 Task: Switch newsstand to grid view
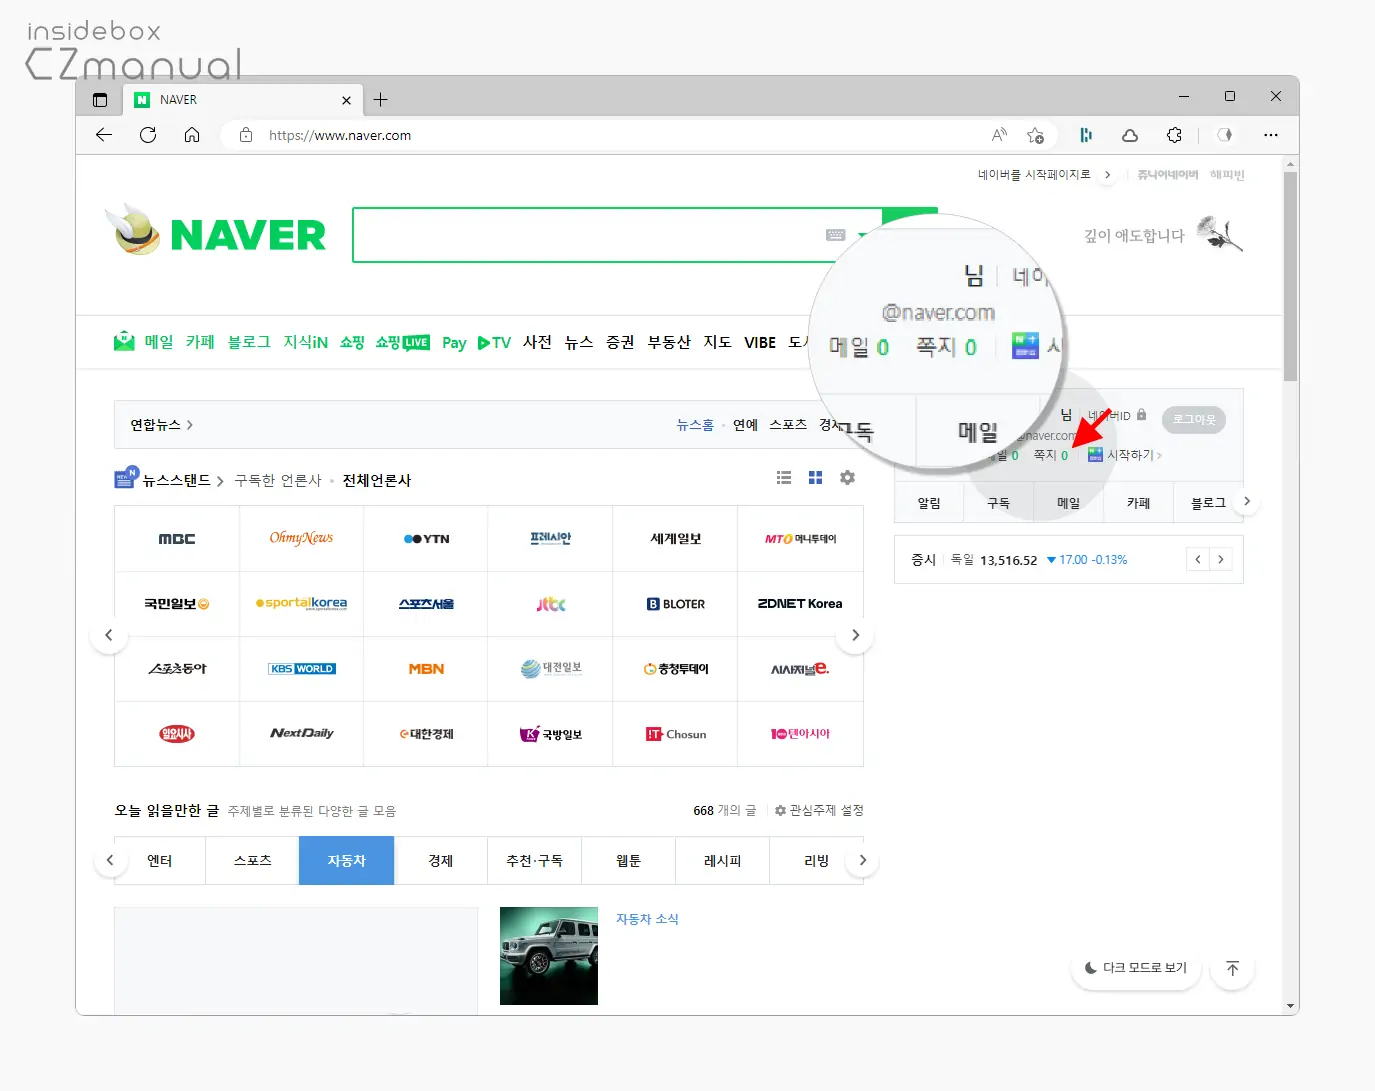coord(816,478)
